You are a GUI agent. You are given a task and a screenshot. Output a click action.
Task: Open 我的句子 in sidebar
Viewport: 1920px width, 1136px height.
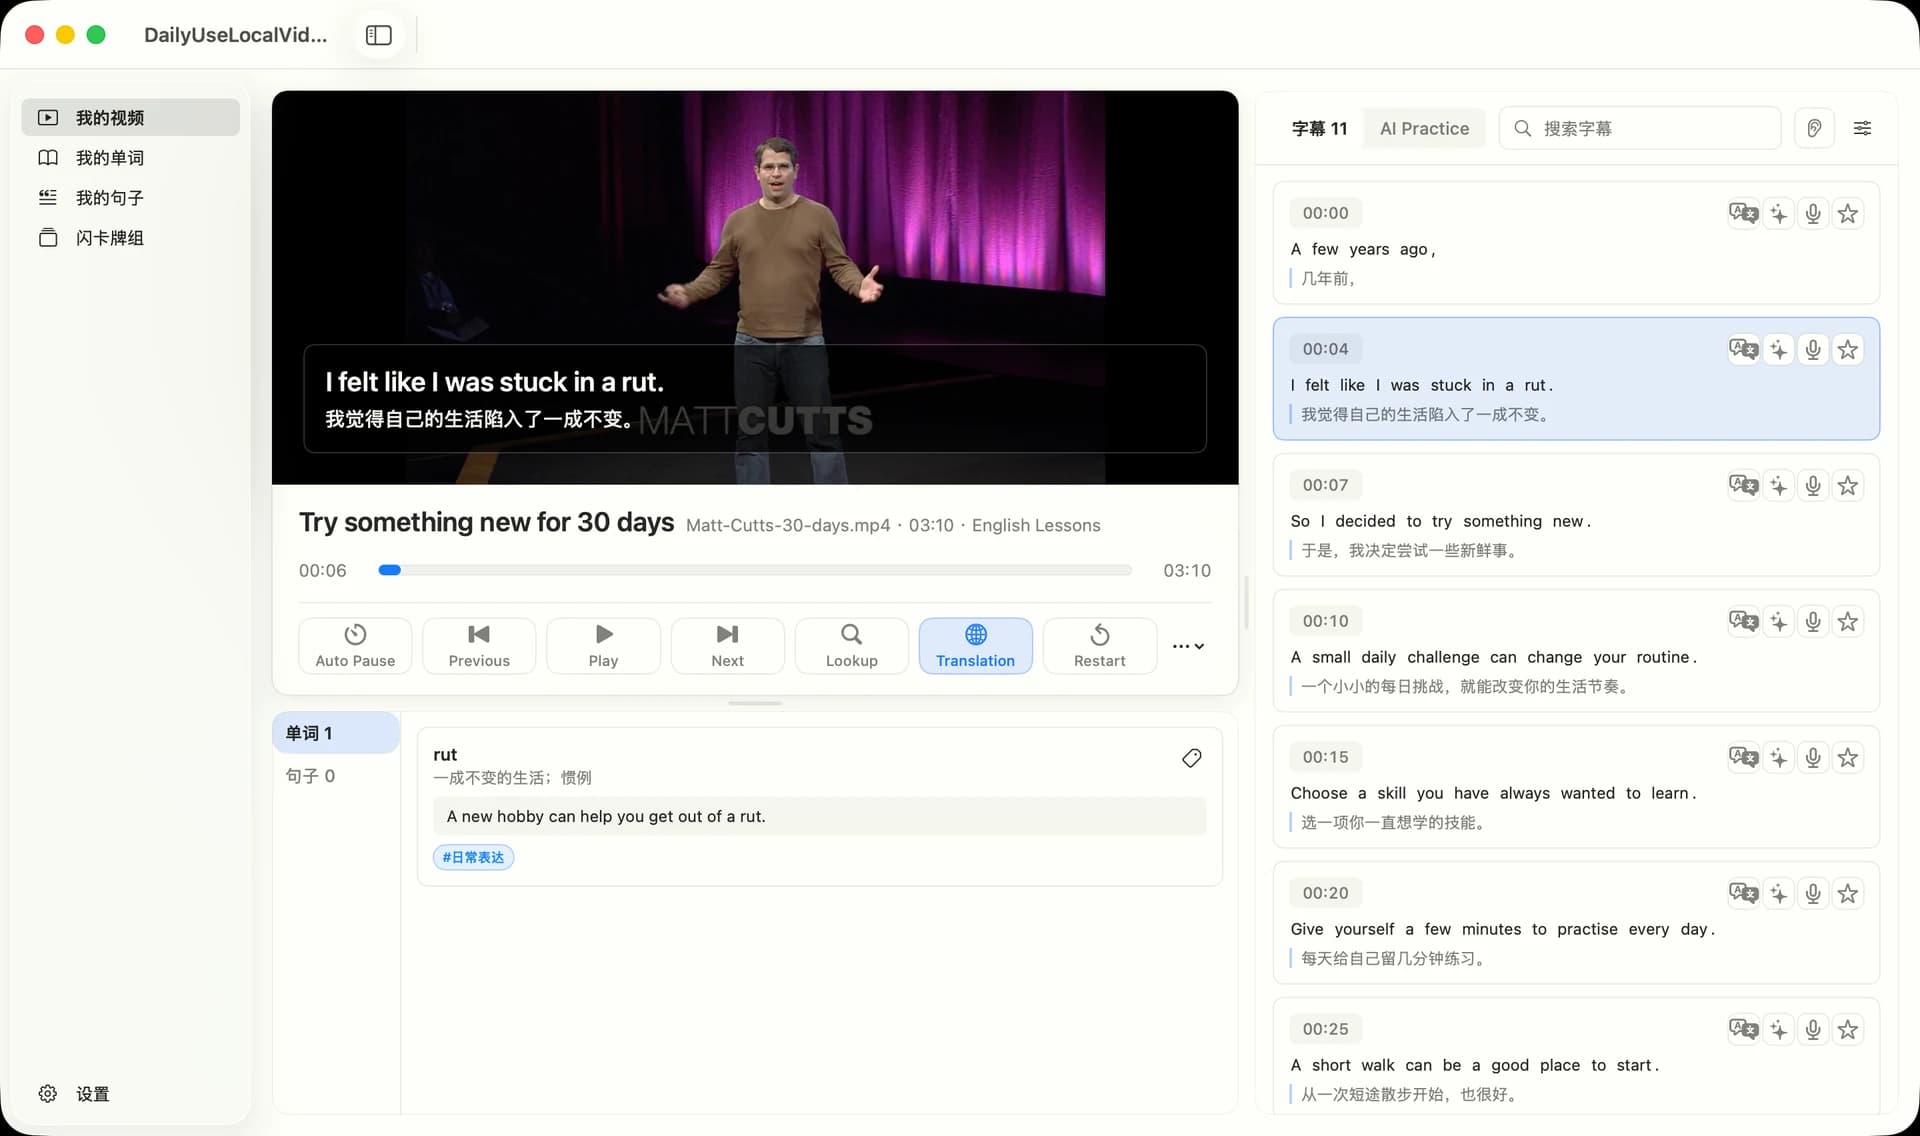tap(130, 197)
